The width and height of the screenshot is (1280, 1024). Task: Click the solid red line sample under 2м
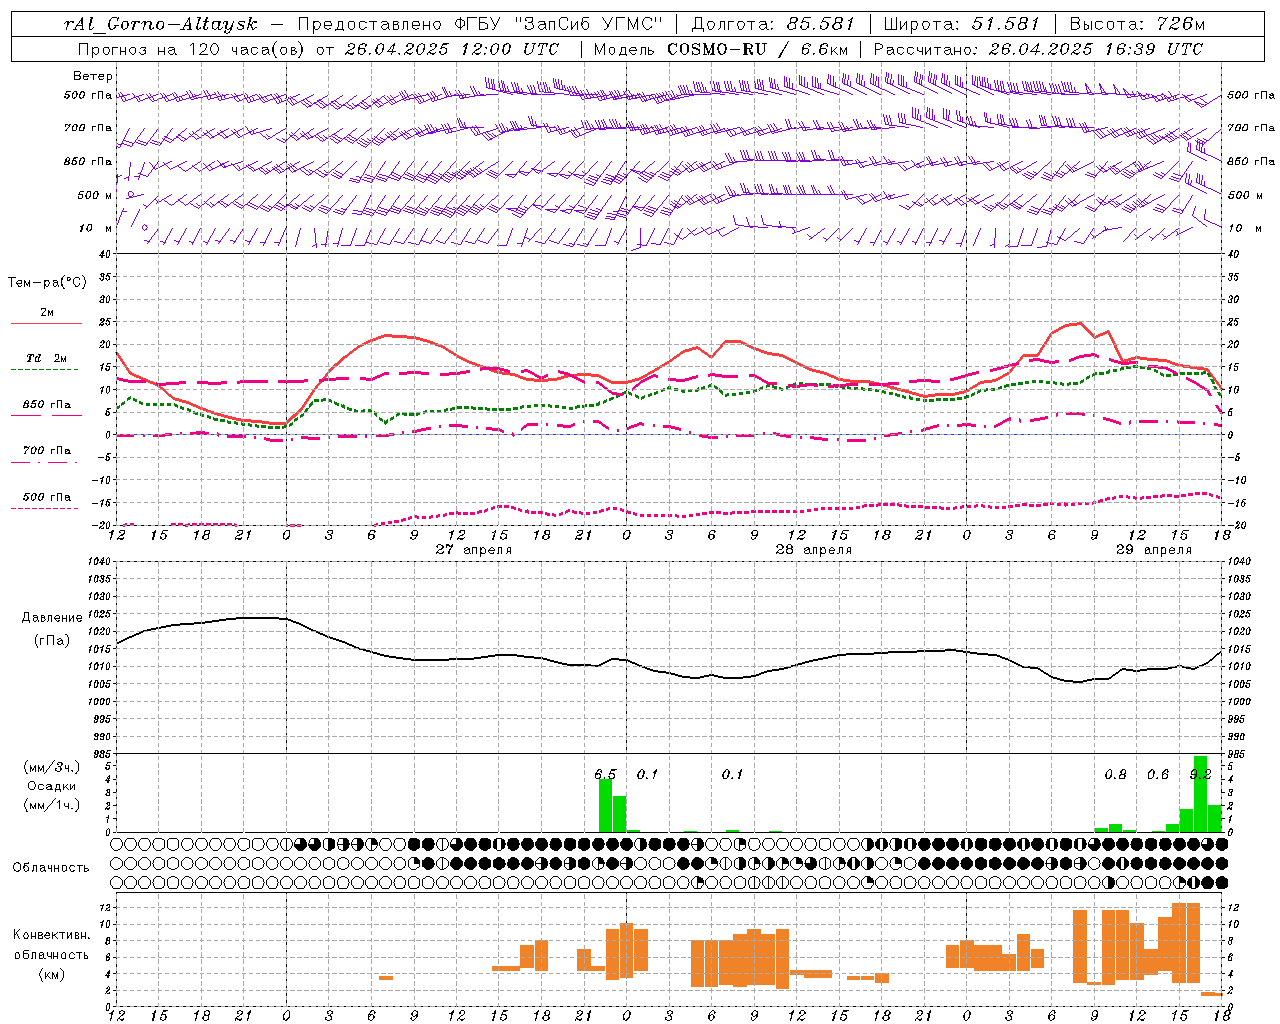pos(47,324)
